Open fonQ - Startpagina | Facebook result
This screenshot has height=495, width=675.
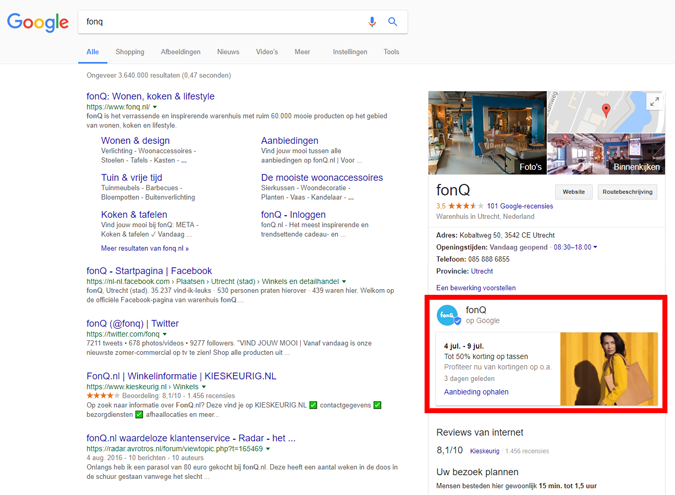tap(149, 271)
